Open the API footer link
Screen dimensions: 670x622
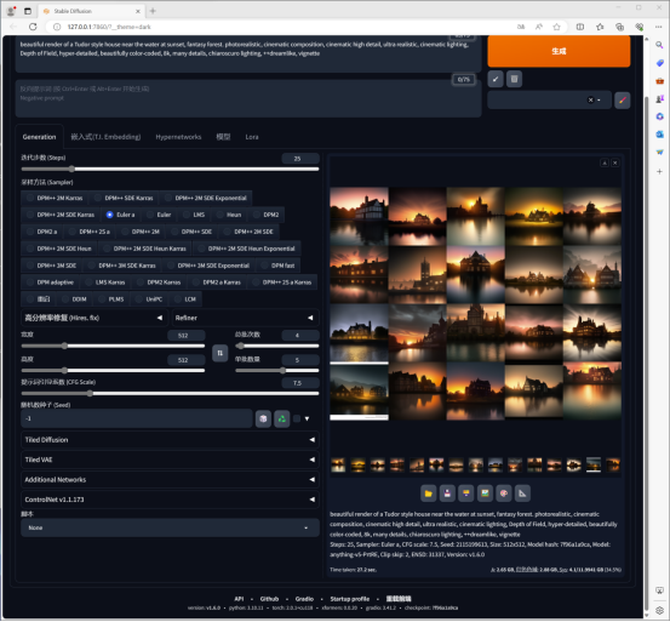(239, 599)
